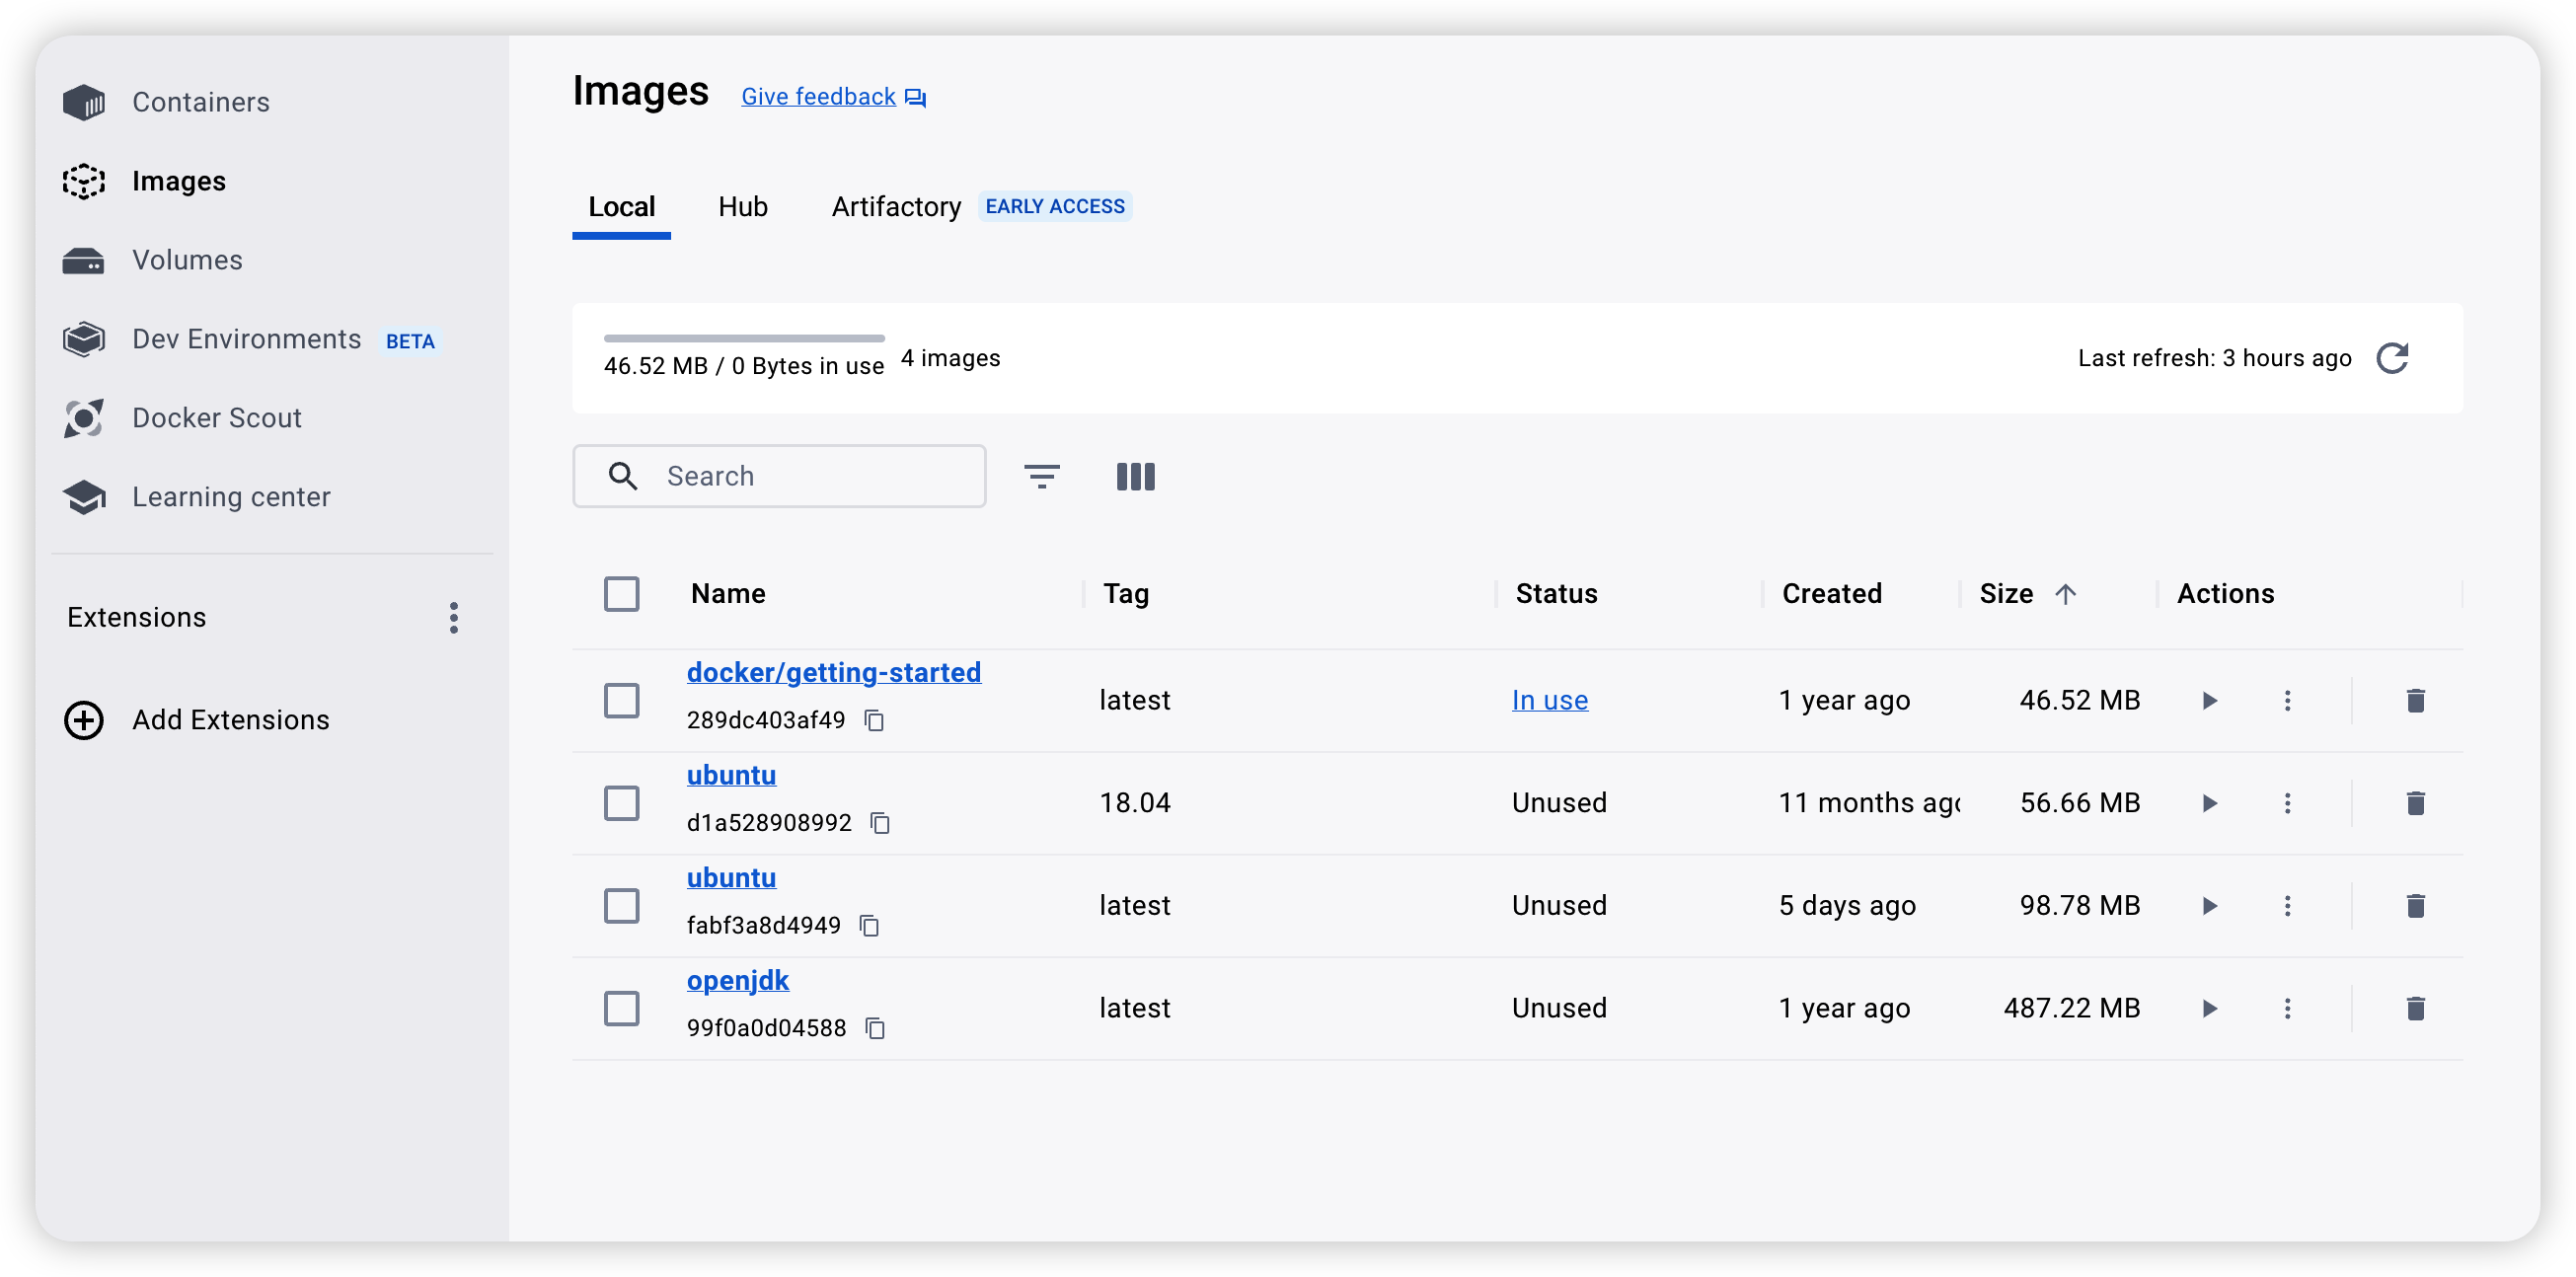
Task: Sort by the Size column header
Action: tap(2006, 594)
